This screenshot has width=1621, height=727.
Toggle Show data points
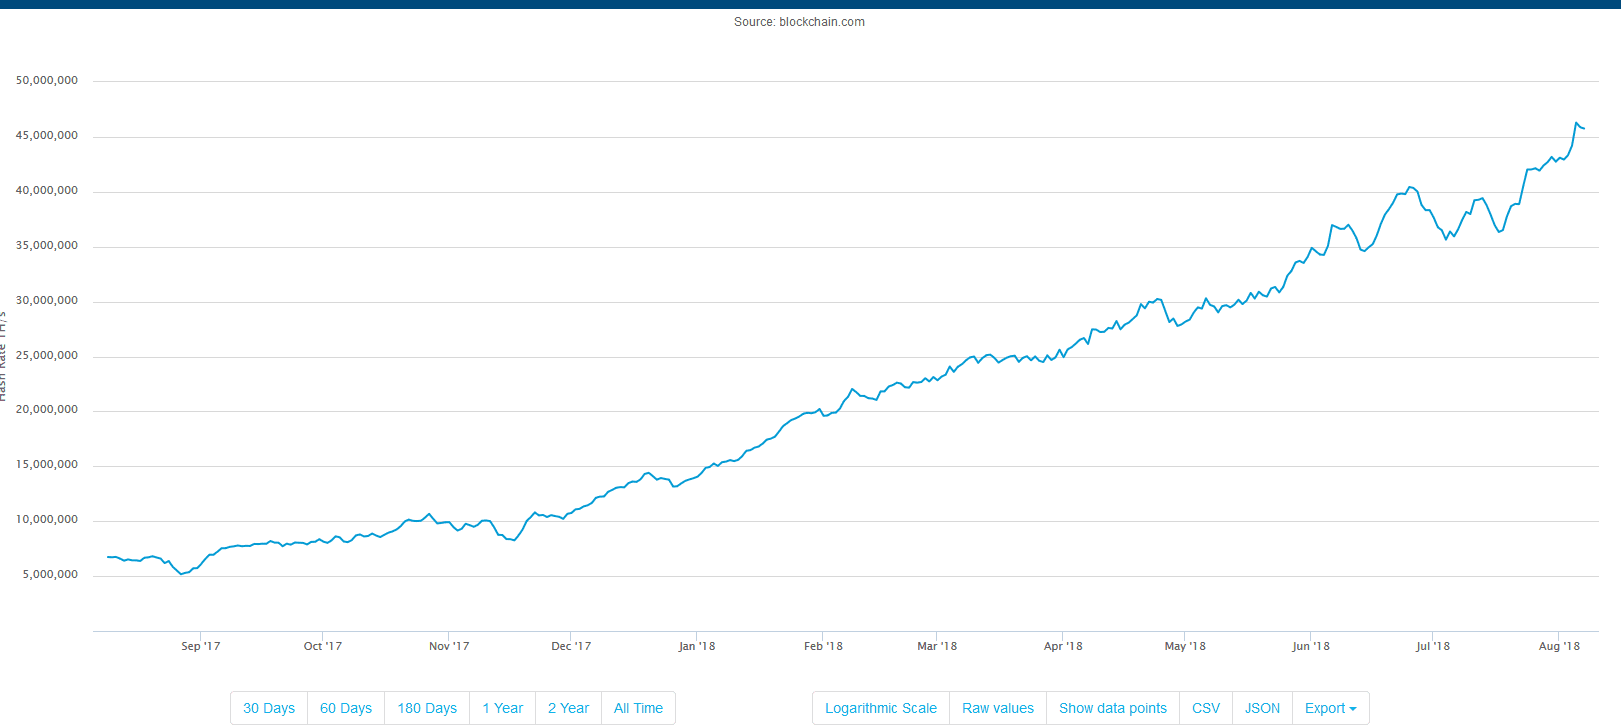pos(1113,708)
